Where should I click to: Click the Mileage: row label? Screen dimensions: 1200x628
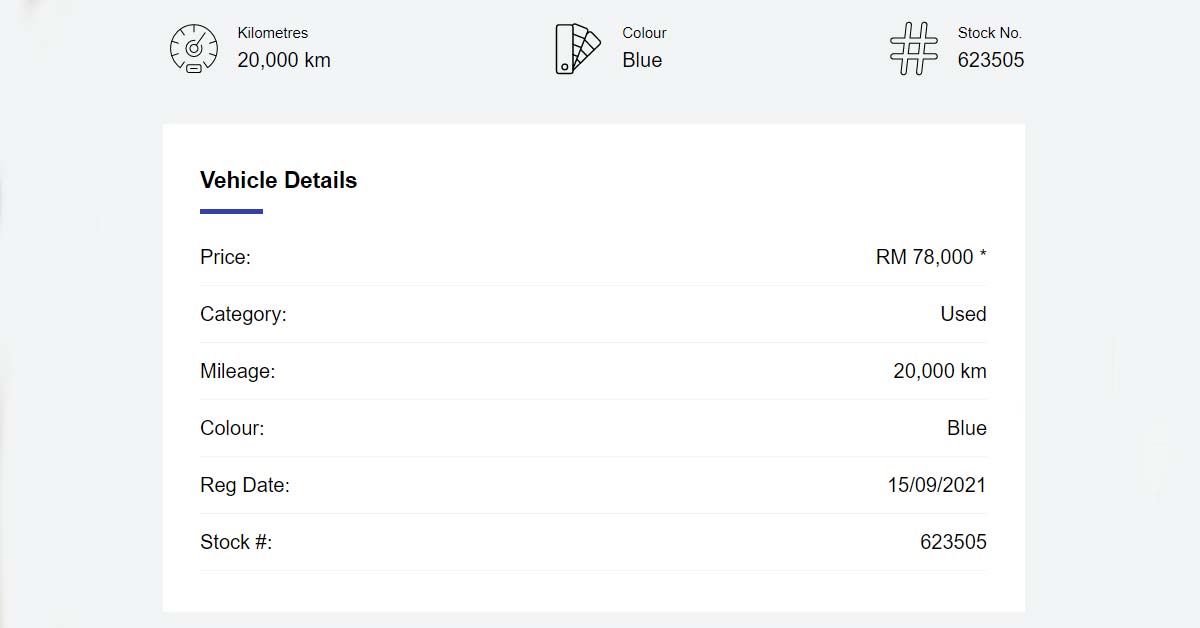(x=237, y=371)
